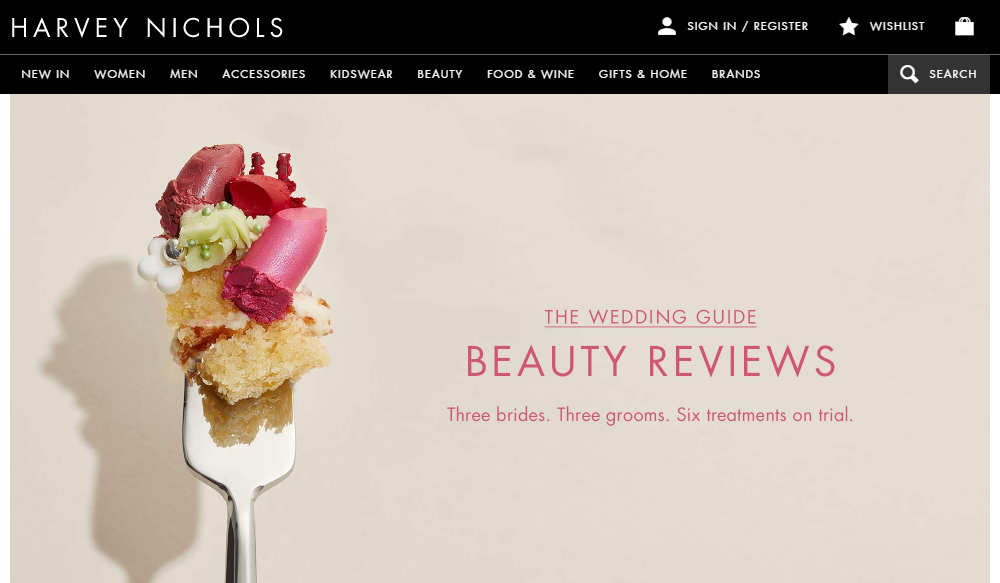1000x583 pixels.
Task: Open the Kidswear menu
Action: tap(361, 74)
